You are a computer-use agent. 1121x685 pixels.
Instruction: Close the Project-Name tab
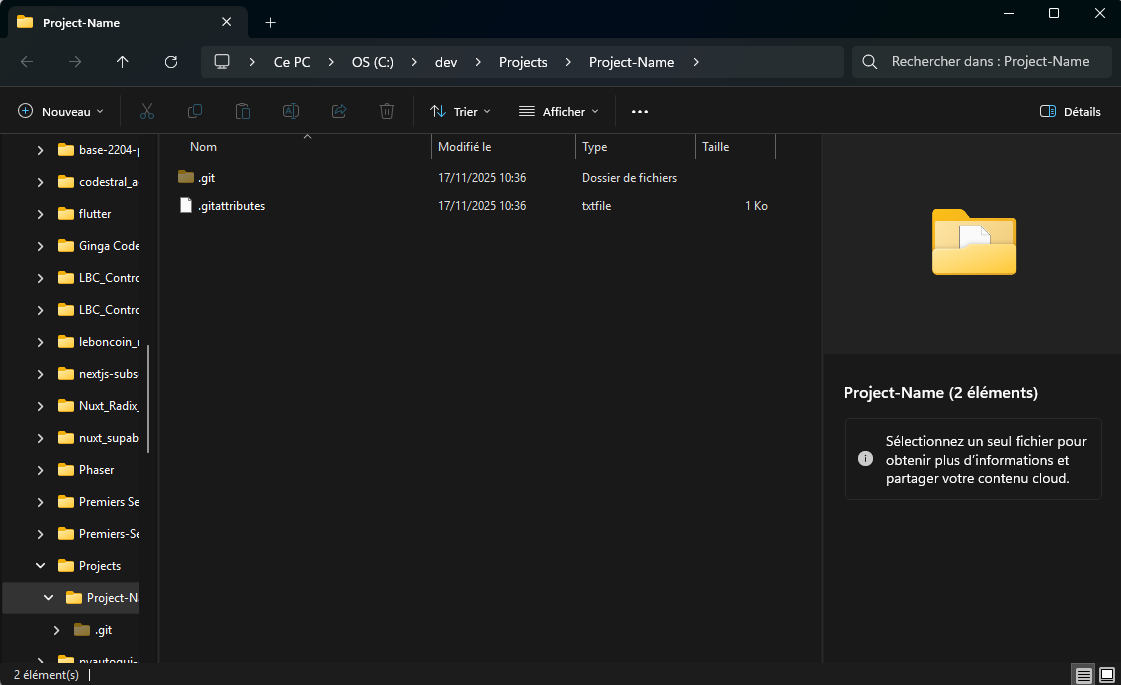point(227,22)
